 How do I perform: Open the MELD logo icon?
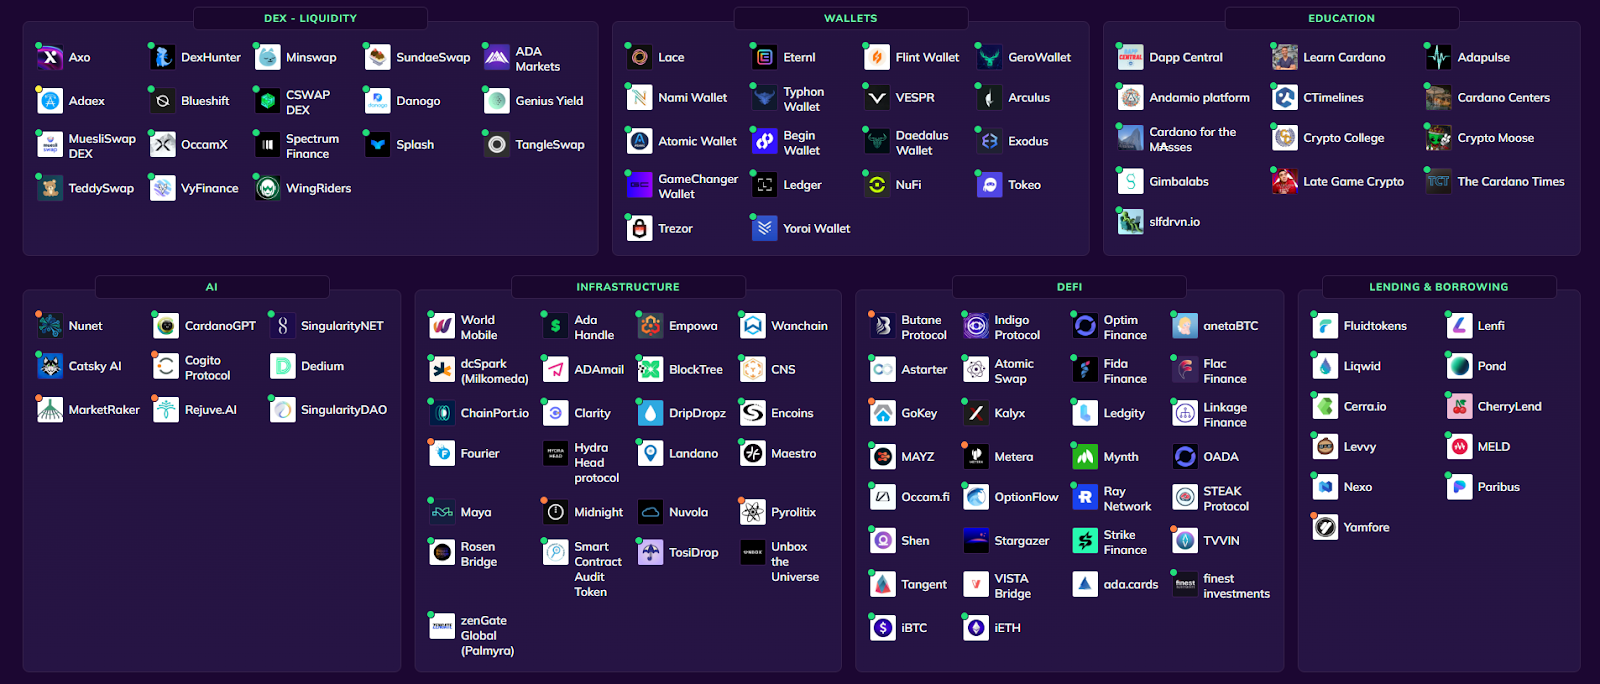[1460, 447]
